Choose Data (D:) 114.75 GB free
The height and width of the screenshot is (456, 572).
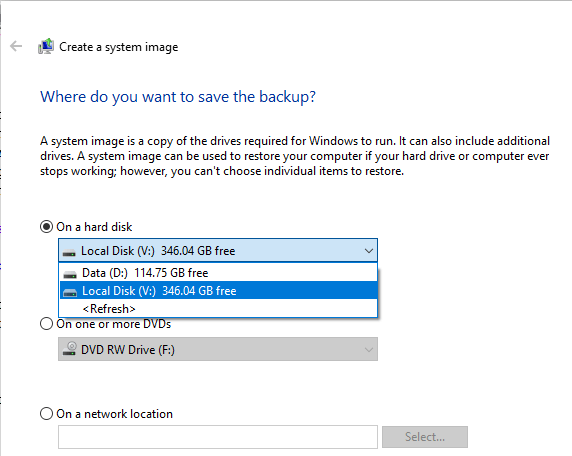coord(218,273)
